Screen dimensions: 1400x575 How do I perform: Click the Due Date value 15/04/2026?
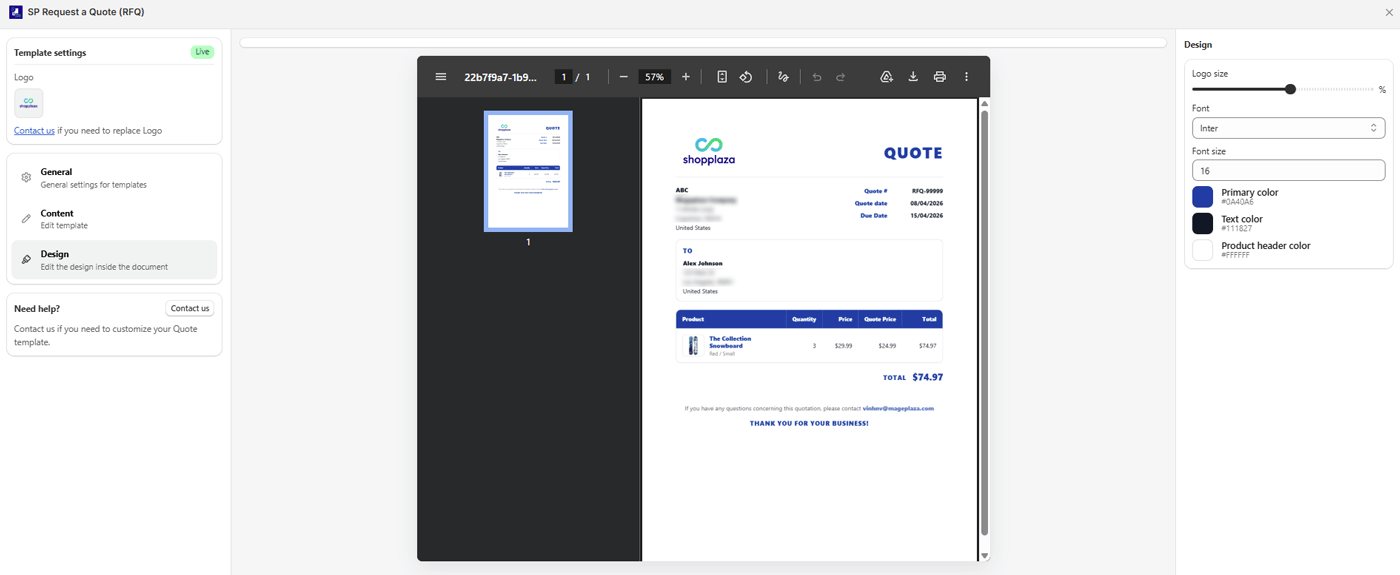pyautogui.click(x=926, y=215)
